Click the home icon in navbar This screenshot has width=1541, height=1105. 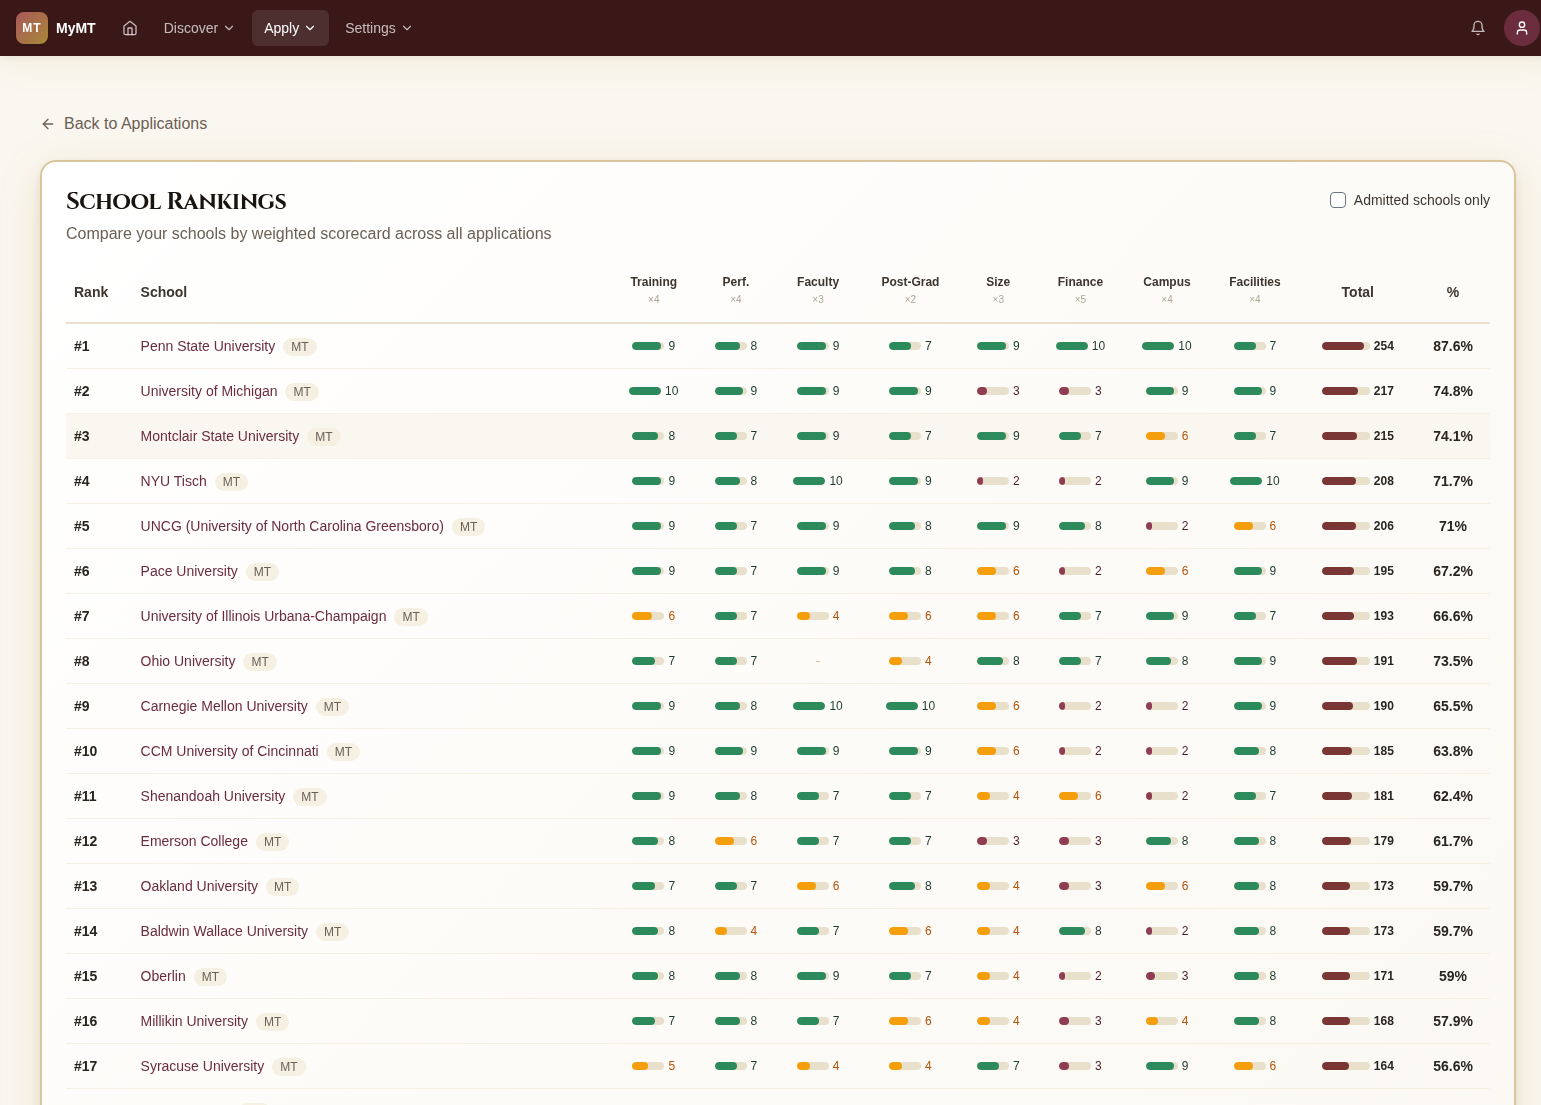[130, 28]
